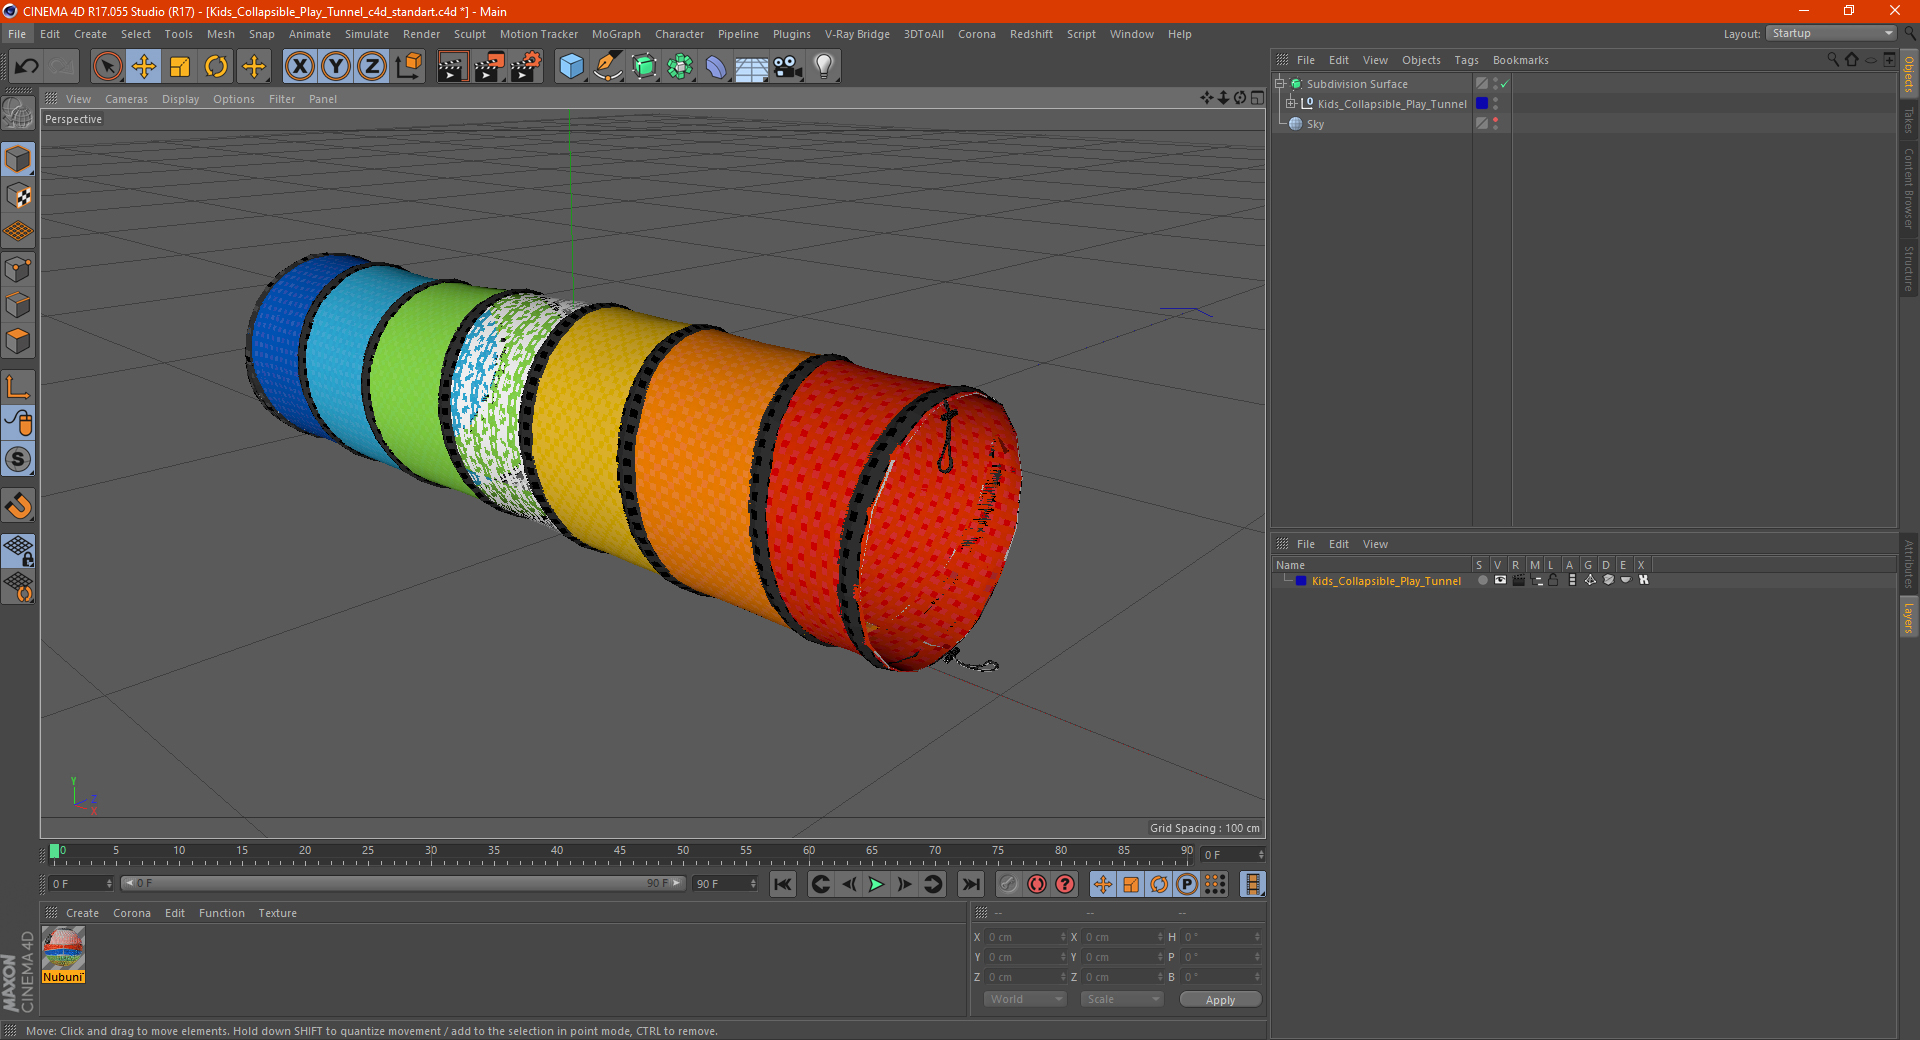This screenshot has height=1040, width=1920.
Task: Add a camera object from toolbar
Action: pyautogui.click(x=788, y=67)
